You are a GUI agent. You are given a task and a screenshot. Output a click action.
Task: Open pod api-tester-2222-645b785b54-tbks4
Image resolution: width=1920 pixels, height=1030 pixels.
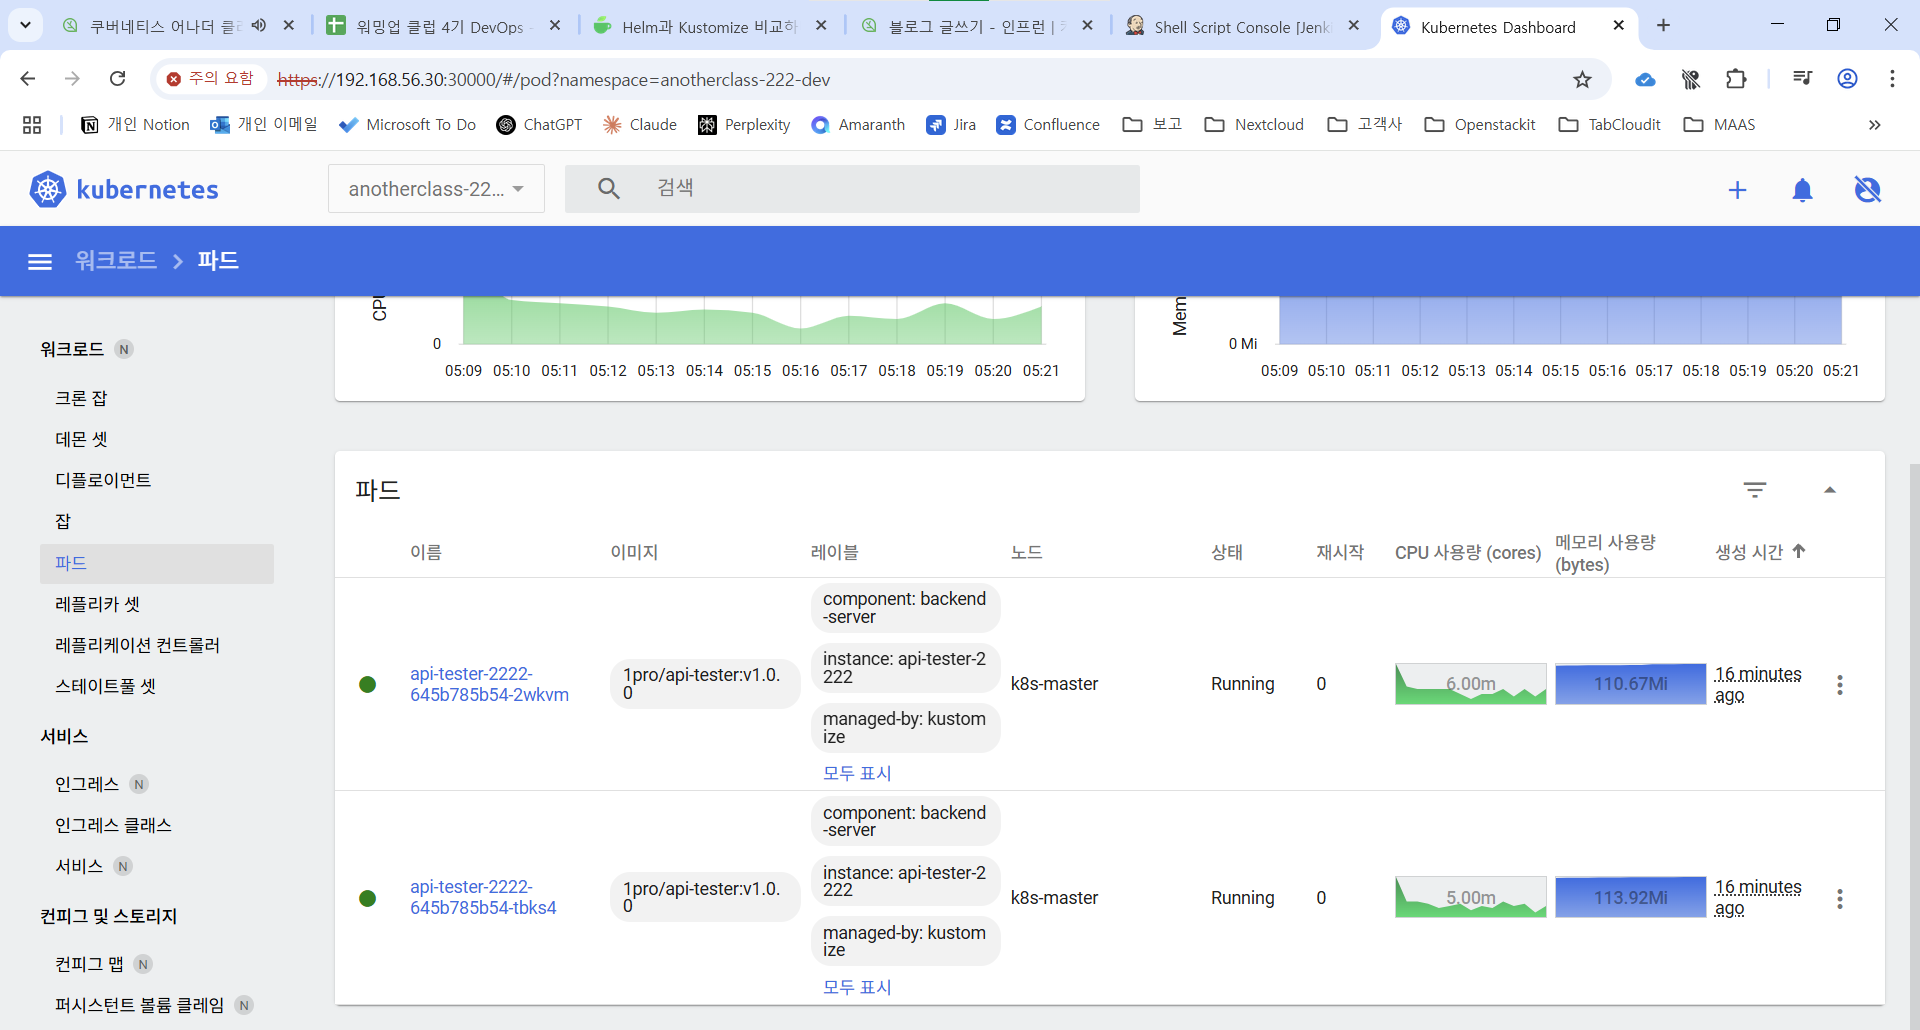[483, 897]
